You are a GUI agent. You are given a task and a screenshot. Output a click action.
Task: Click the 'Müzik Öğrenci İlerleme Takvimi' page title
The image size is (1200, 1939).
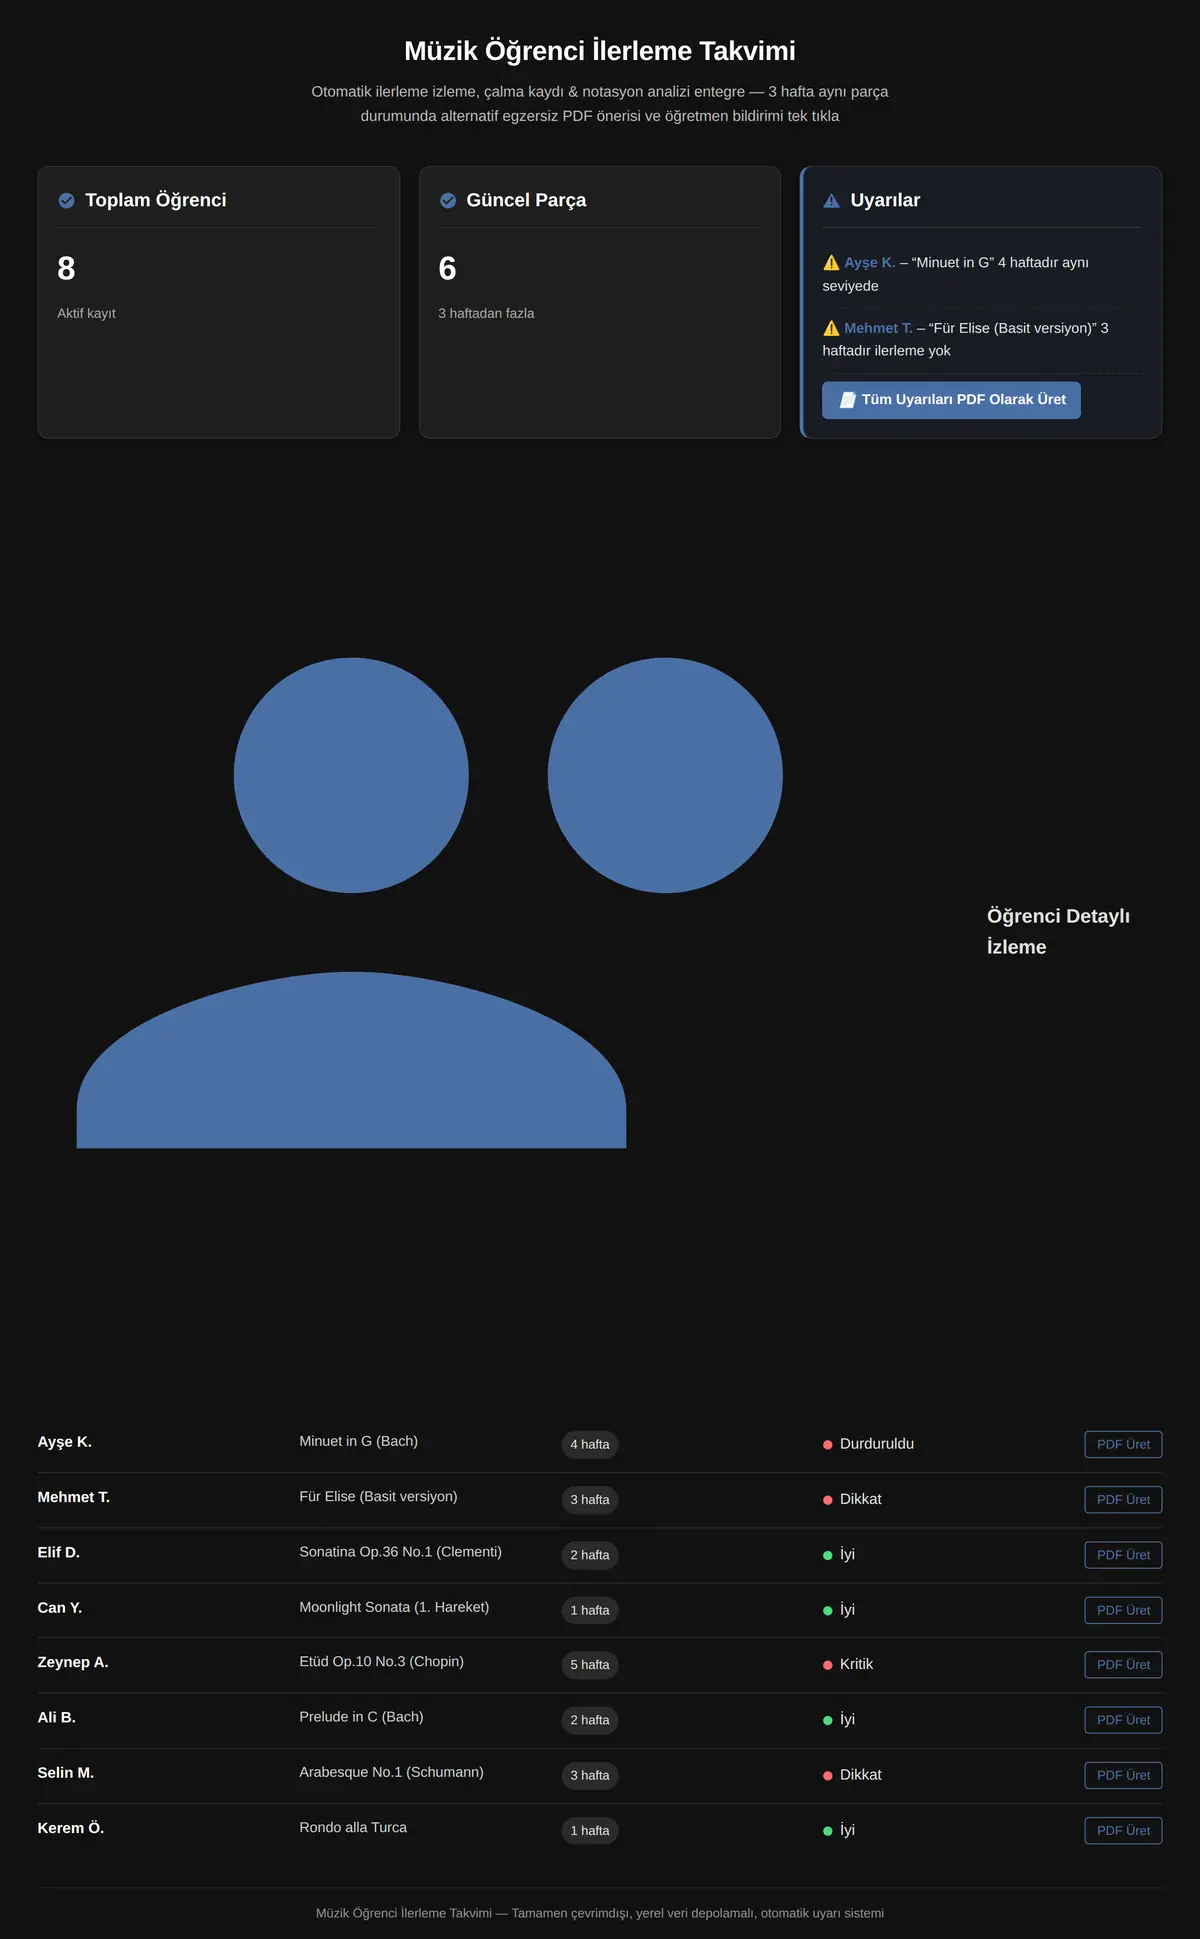600,51
